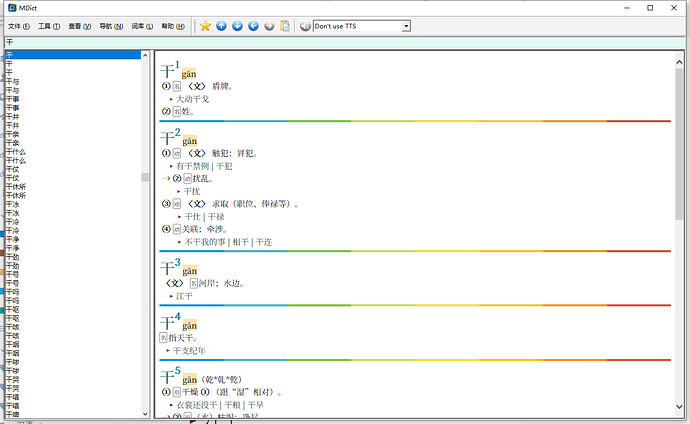This screenshot has height=424, width=690.
Task: Click the definition pane scrollbar down arrow
Action: [680, 413]
